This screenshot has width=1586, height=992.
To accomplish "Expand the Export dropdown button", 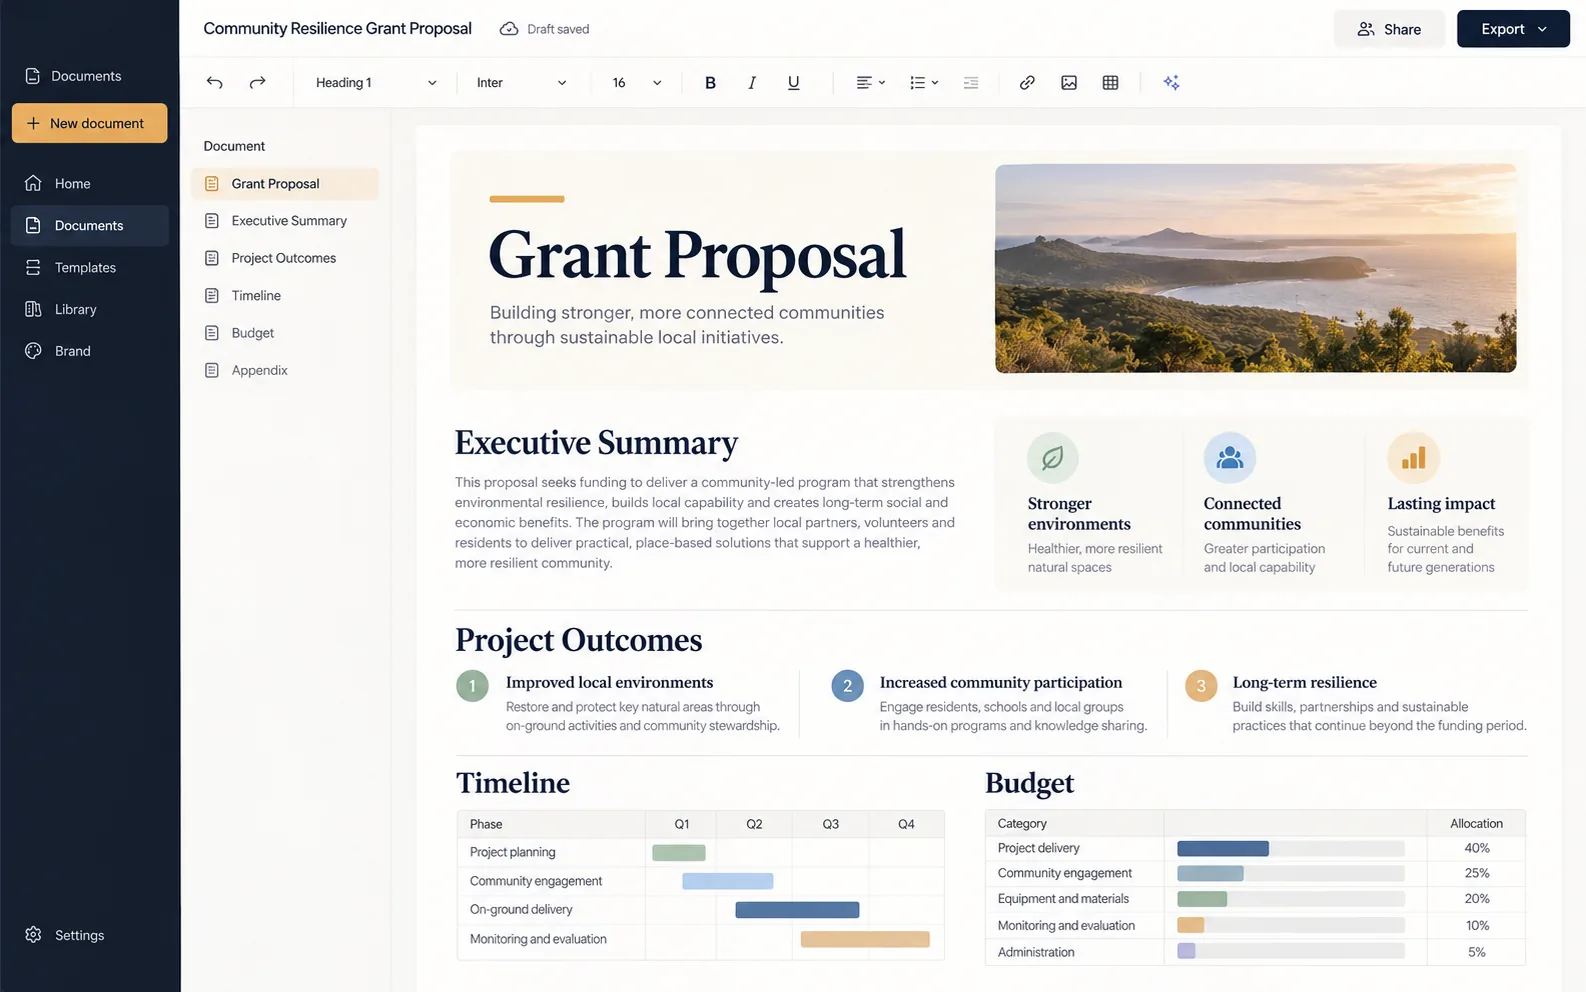I will (1513, 29).
